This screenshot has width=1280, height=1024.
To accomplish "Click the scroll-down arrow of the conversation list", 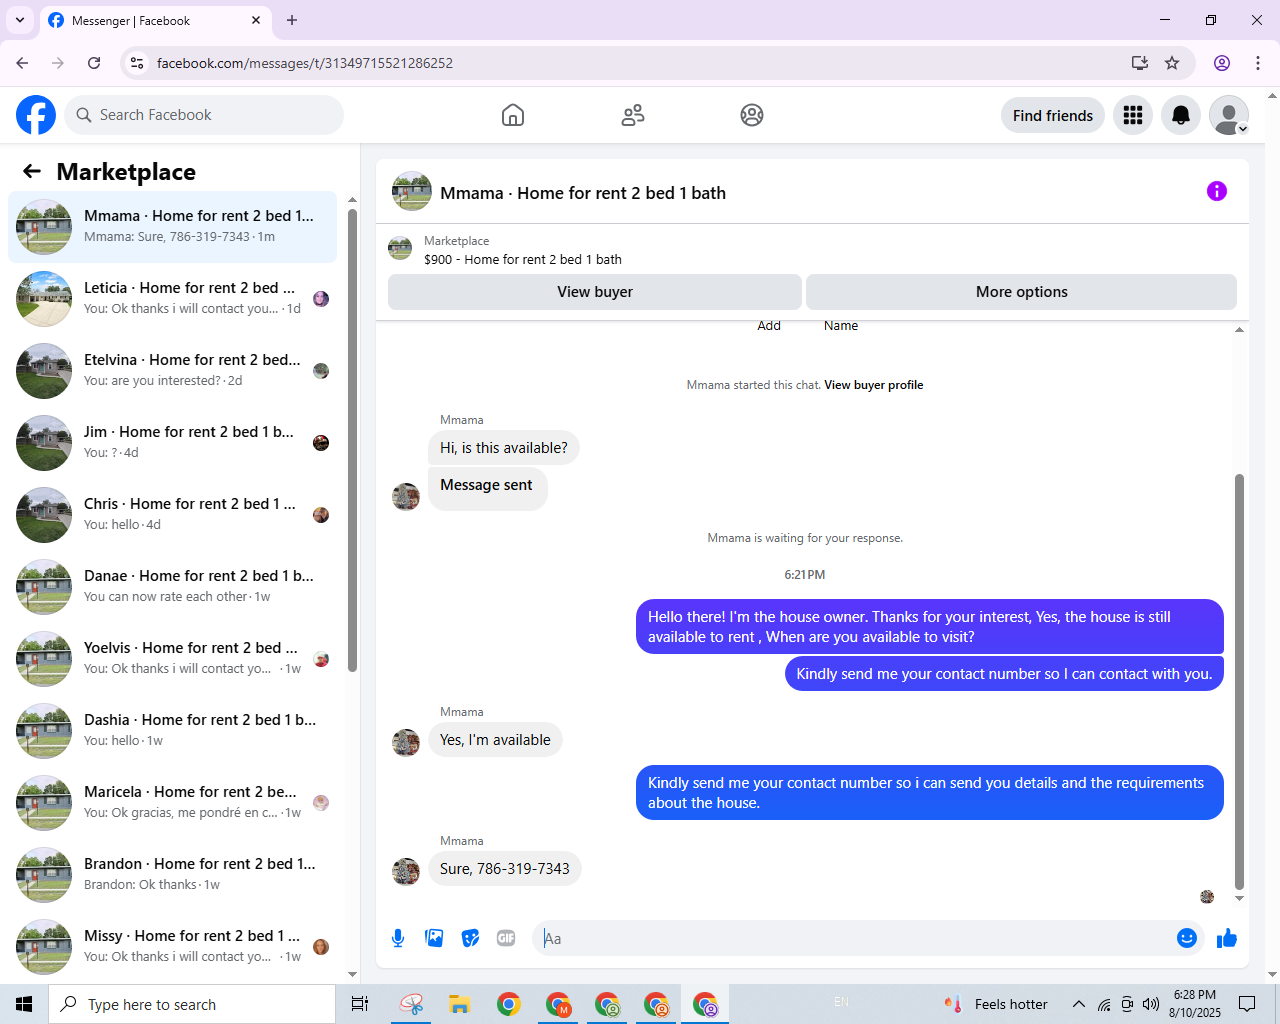I will tap(352, 974).
